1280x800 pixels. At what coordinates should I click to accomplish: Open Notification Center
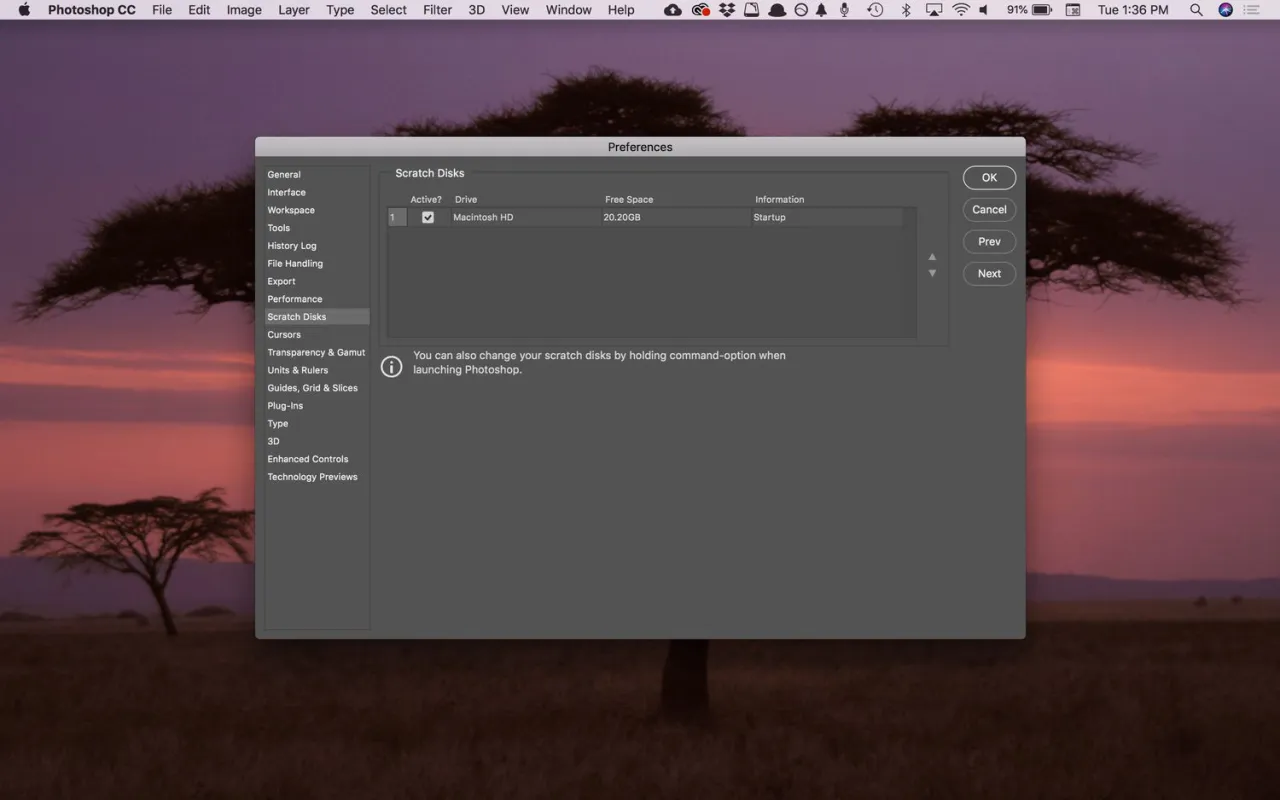tap(1252, 10)
